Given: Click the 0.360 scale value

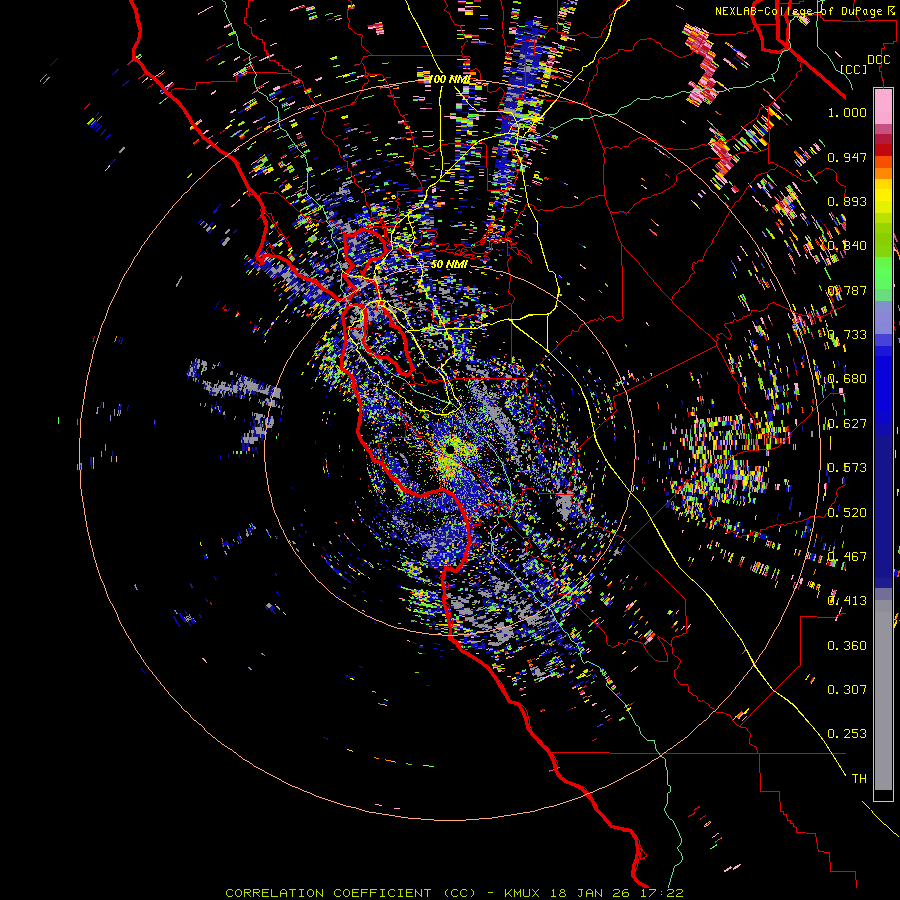Looking at the screenshot, I should (x=847, y=646).
